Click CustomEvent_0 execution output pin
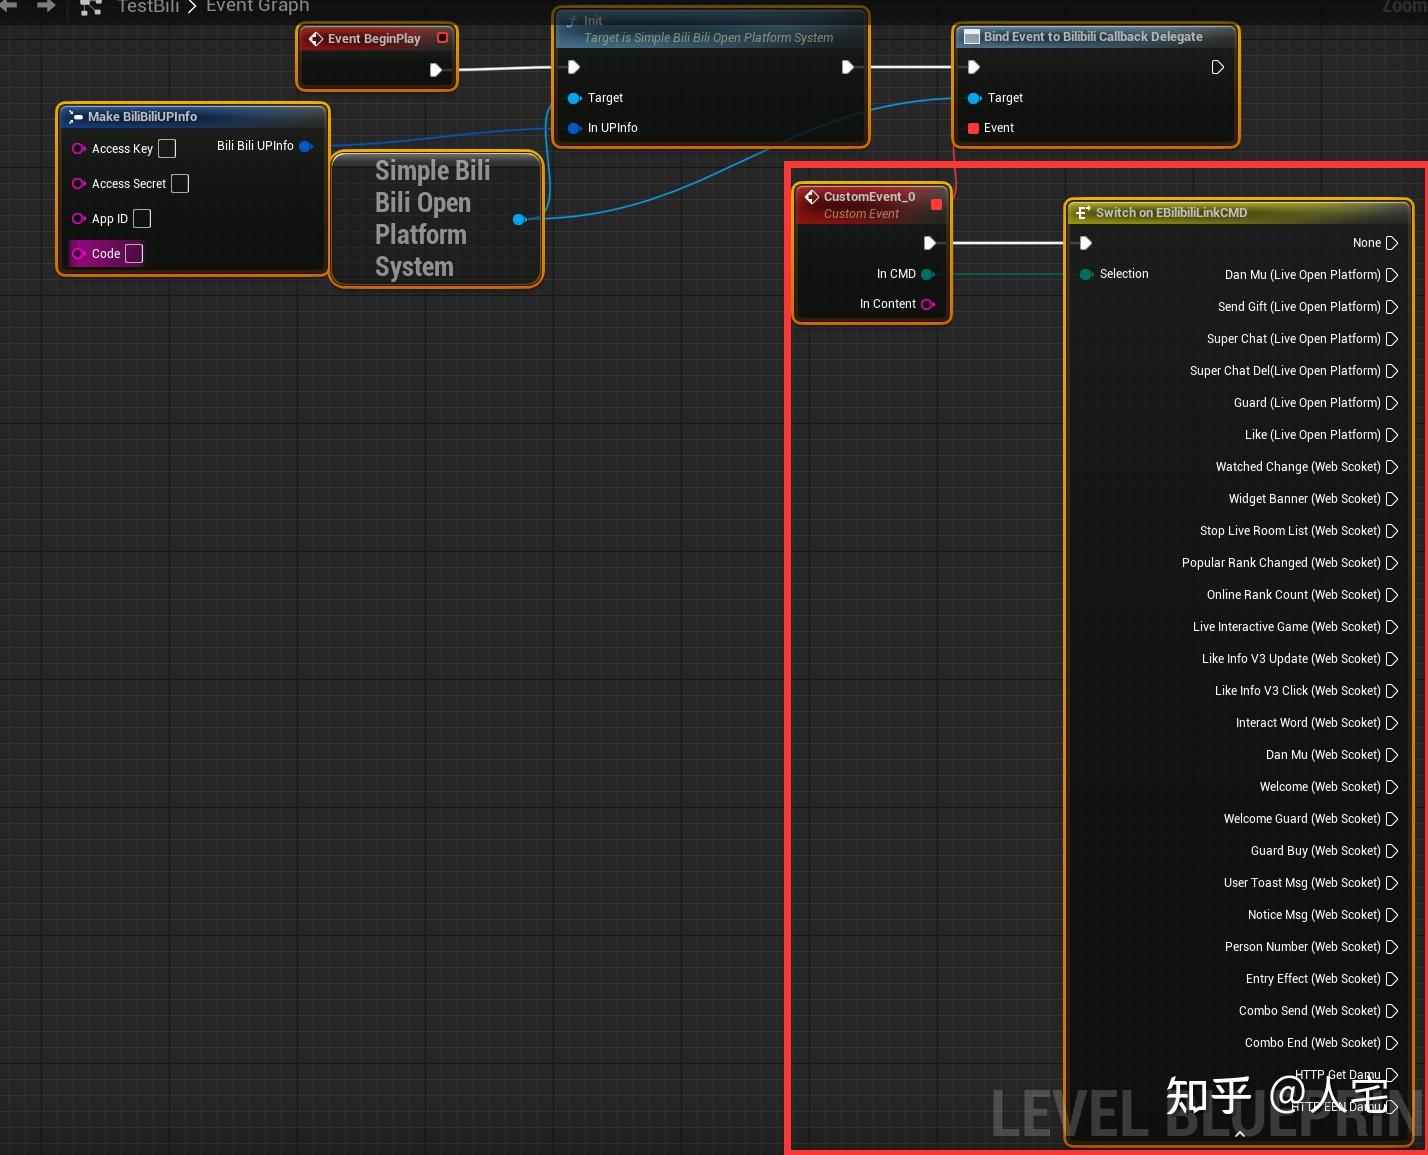The width and height of the screenshot is (1428, 1155). click(x=929, y=243)
